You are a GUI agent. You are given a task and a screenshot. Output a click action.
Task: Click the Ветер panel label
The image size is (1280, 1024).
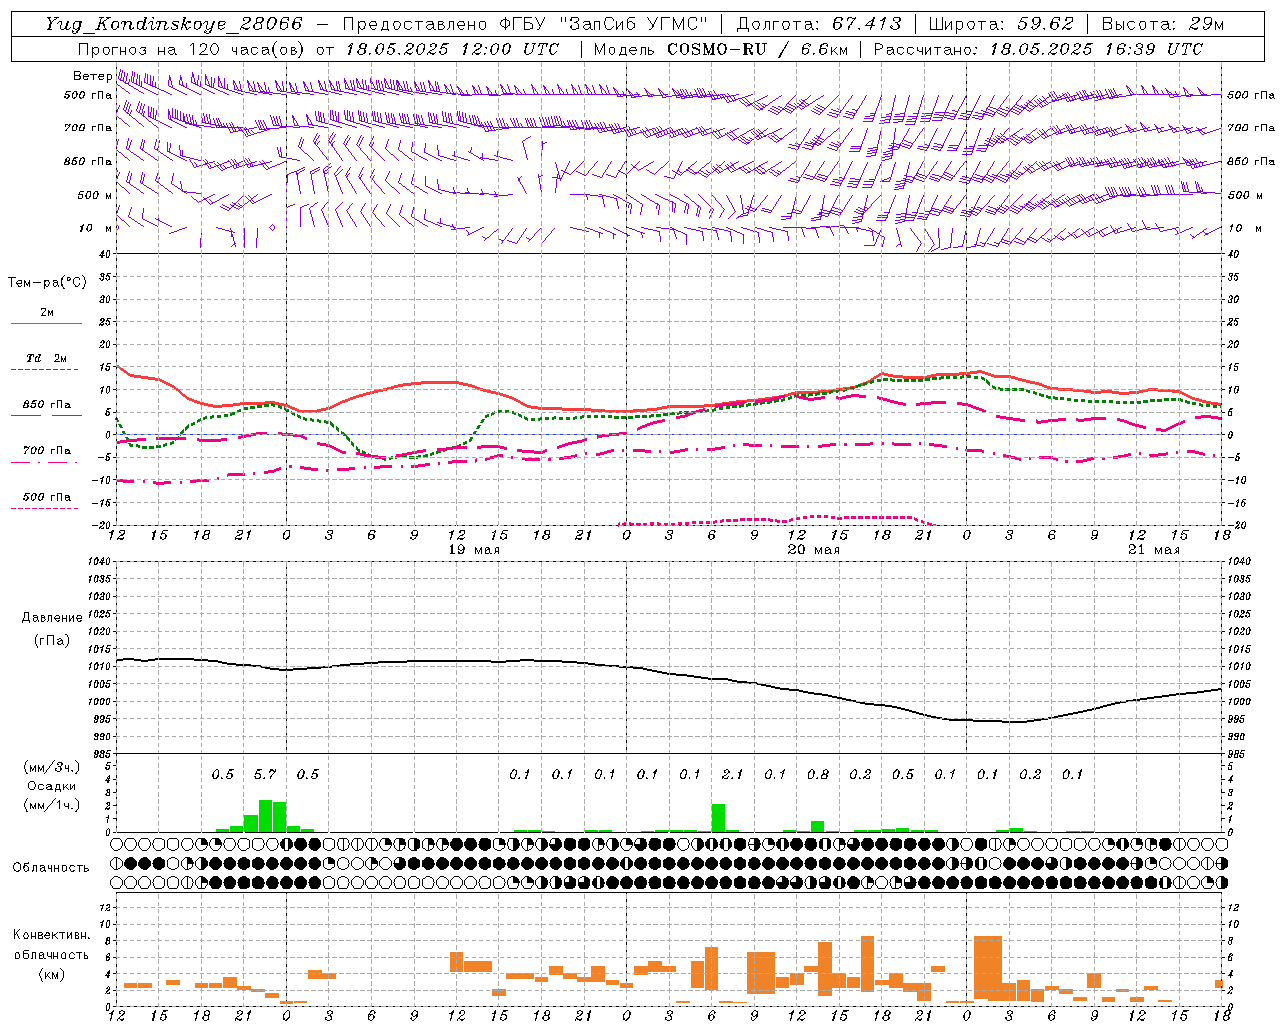coord(93,76)
